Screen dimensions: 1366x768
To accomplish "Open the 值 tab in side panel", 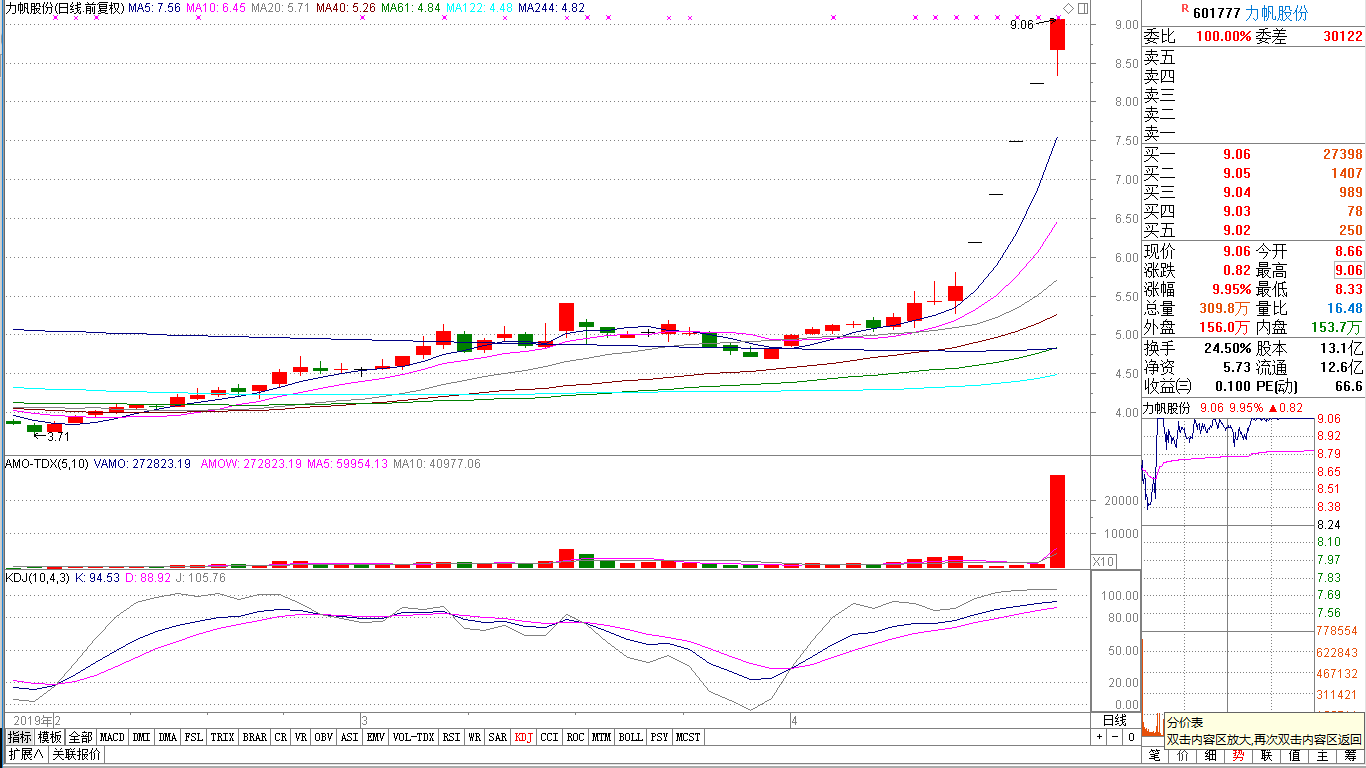I will [x=1295, y=756].
